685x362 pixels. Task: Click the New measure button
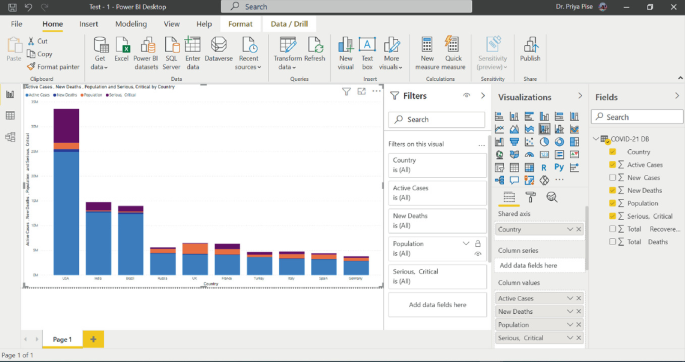427,53
